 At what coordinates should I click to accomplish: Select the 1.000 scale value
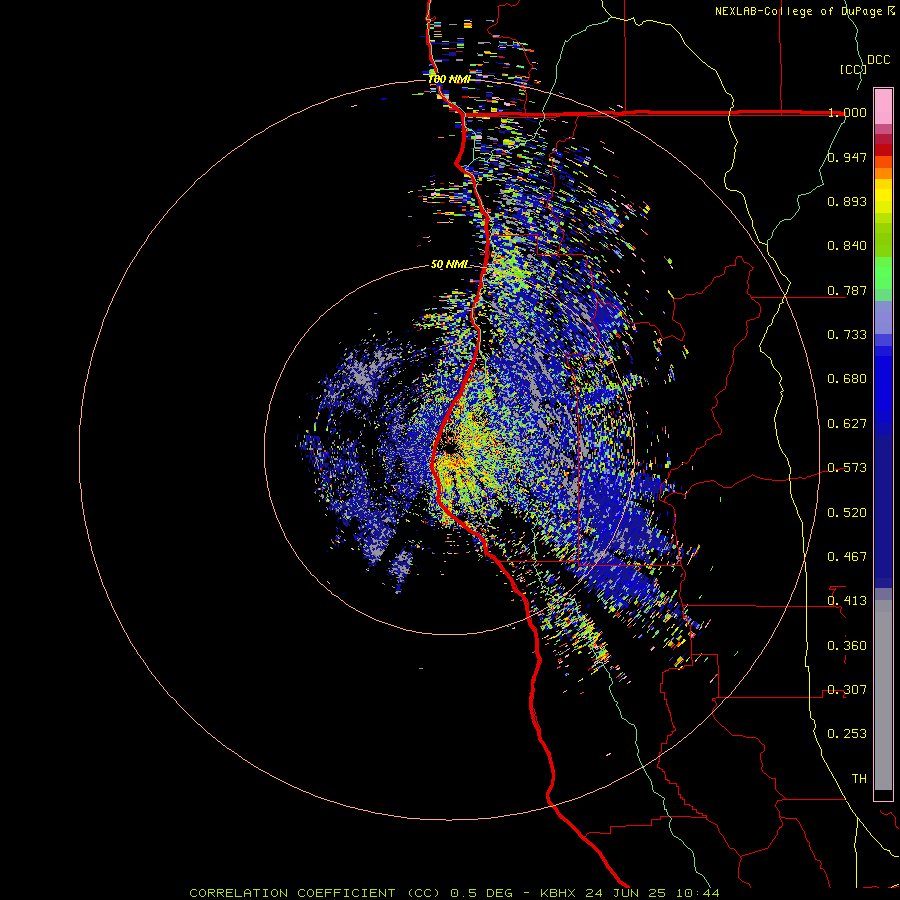(x=847, y=112)
